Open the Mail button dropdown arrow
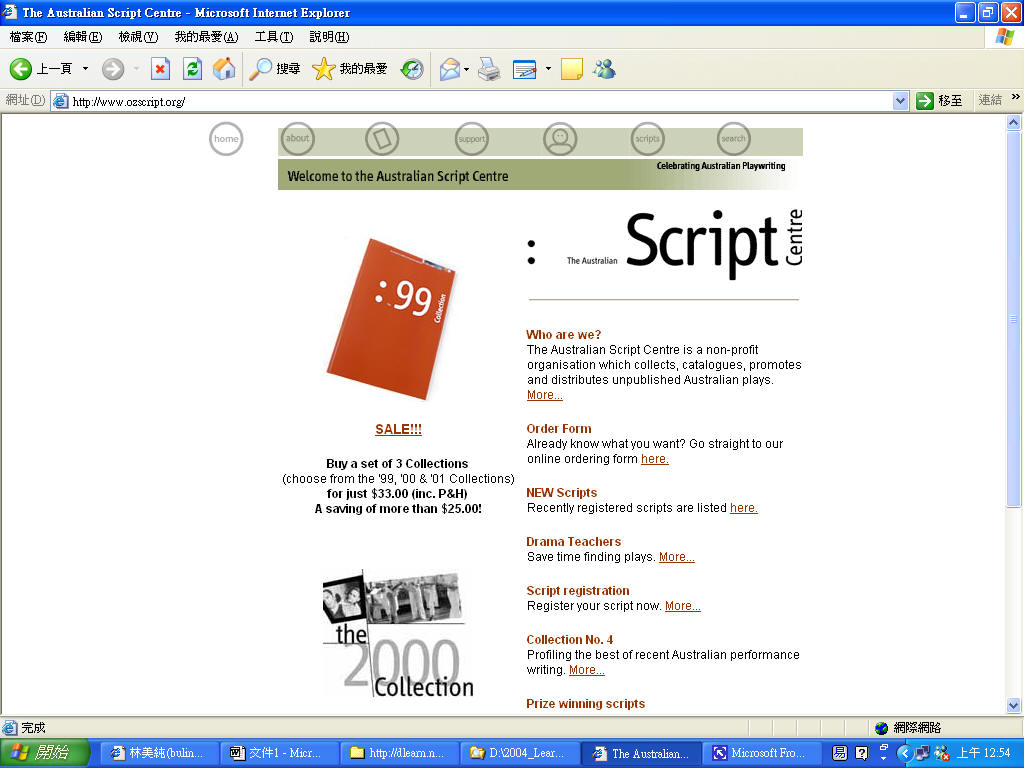 click(x=466, y=69)
